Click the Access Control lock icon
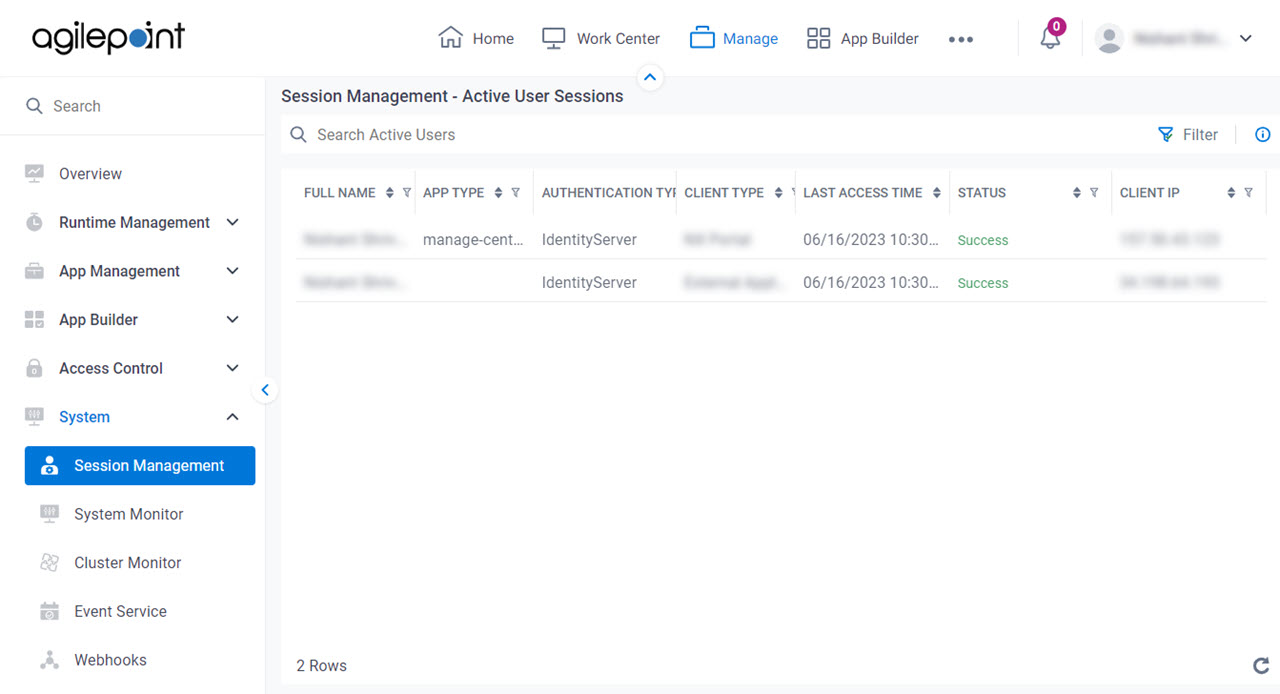The width and height of the screenshot is (1280, 694). tap(34, 368)
